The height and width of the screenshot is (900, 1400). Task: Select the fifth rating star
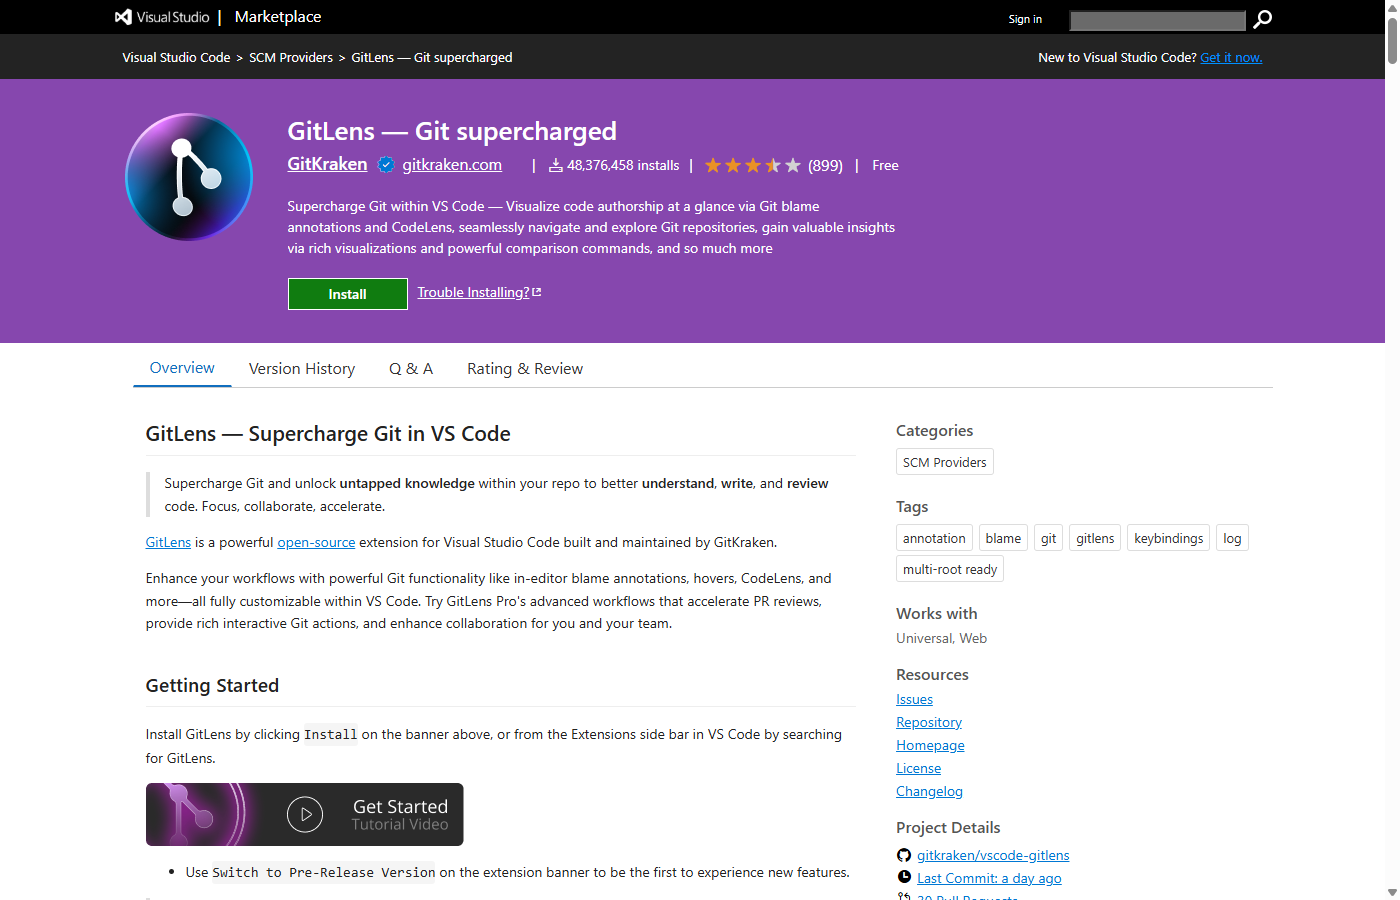(793, 165)
